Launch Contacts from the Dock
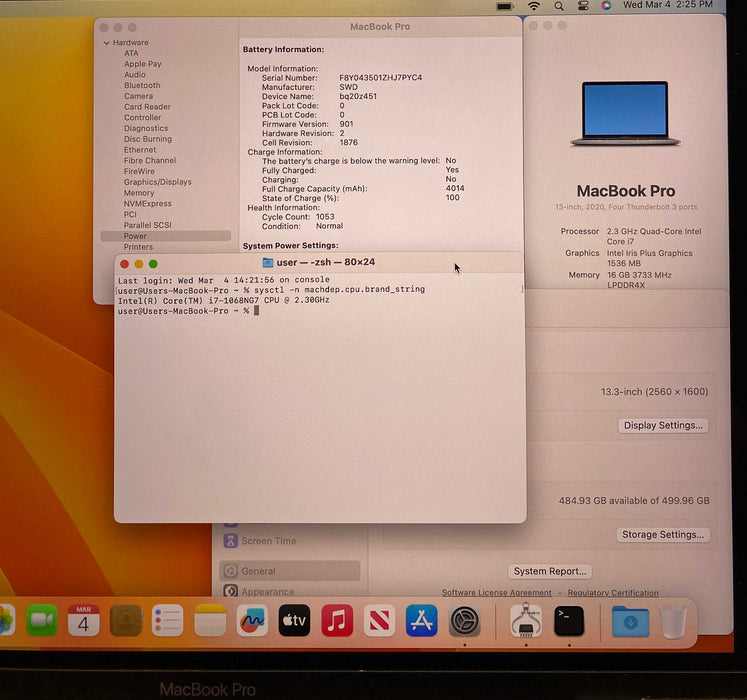747x700 pixels. [x=126, y=620]
